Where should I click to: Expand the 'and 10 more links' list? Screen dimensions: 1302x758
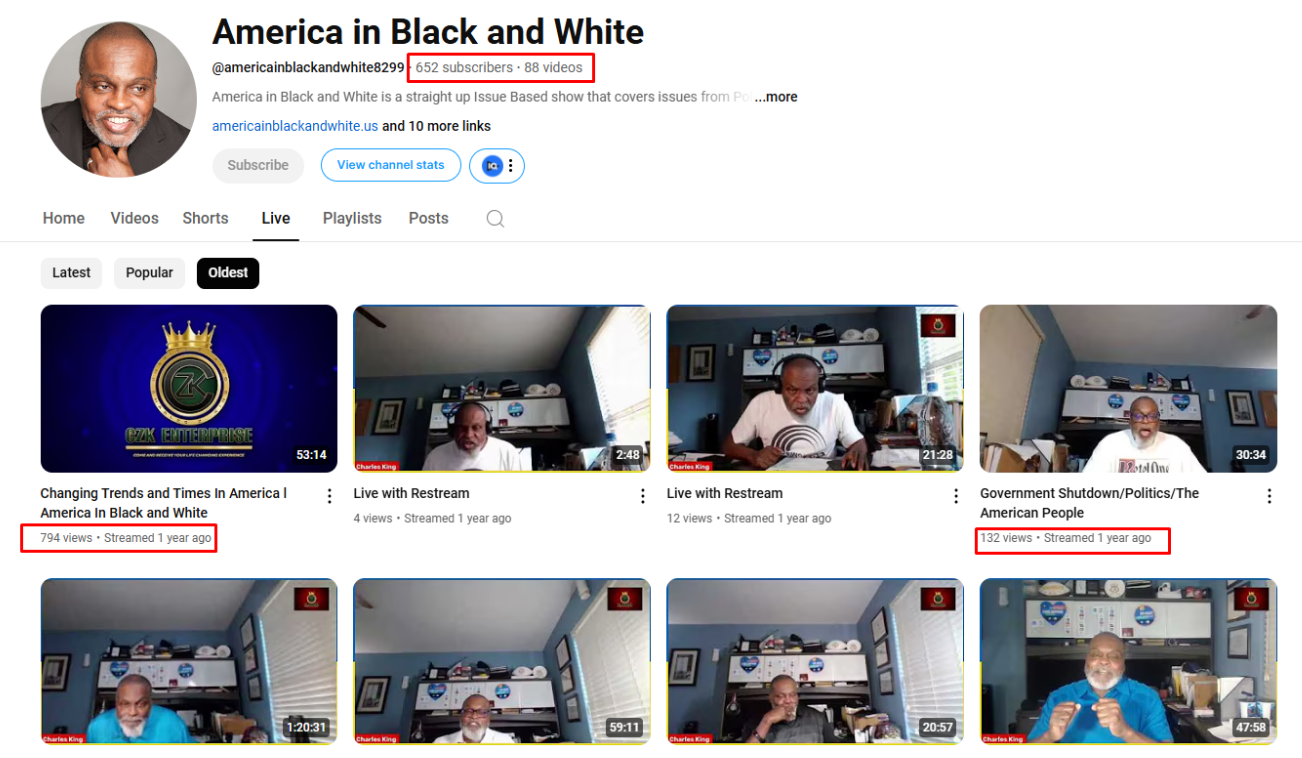click(x=436, y=126)
